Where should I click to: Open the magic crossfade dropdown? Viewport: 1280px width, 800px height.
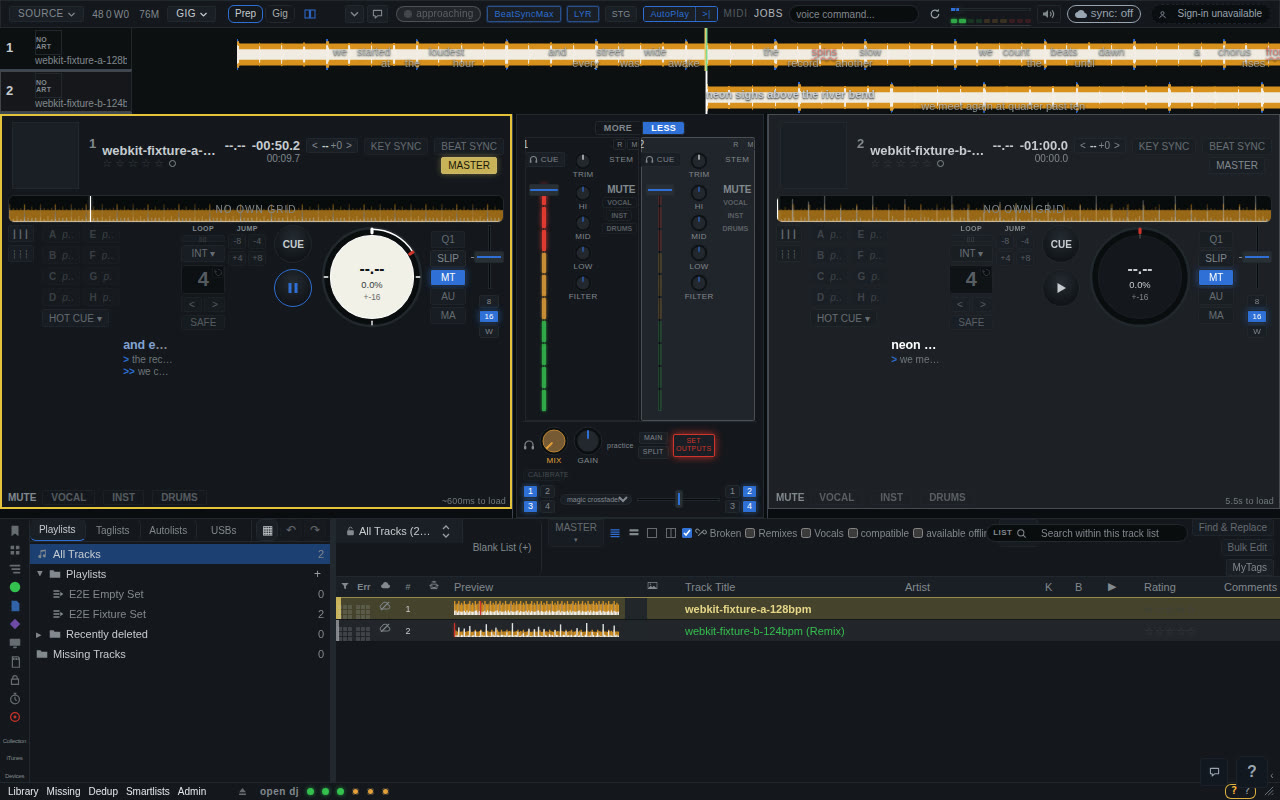596,499
